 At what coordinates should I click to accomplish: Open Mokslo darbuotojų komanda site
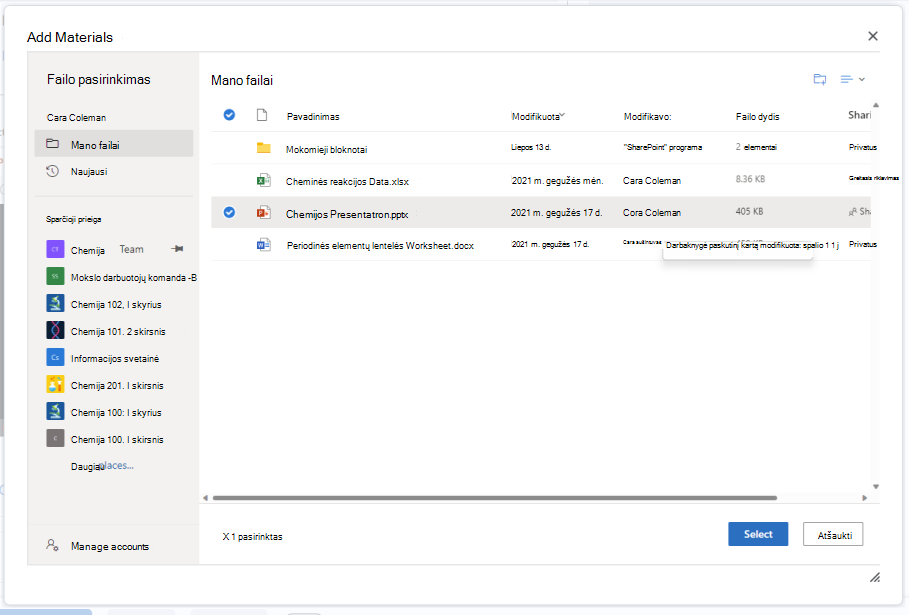133,278
